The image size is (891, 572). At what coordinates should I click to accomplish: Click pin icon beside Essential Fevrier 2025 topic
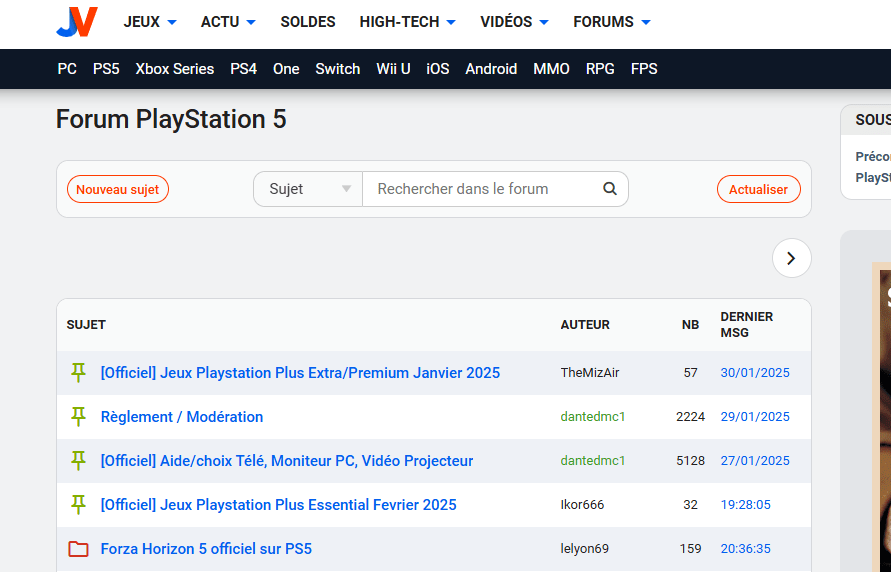(x=78, y=504)
